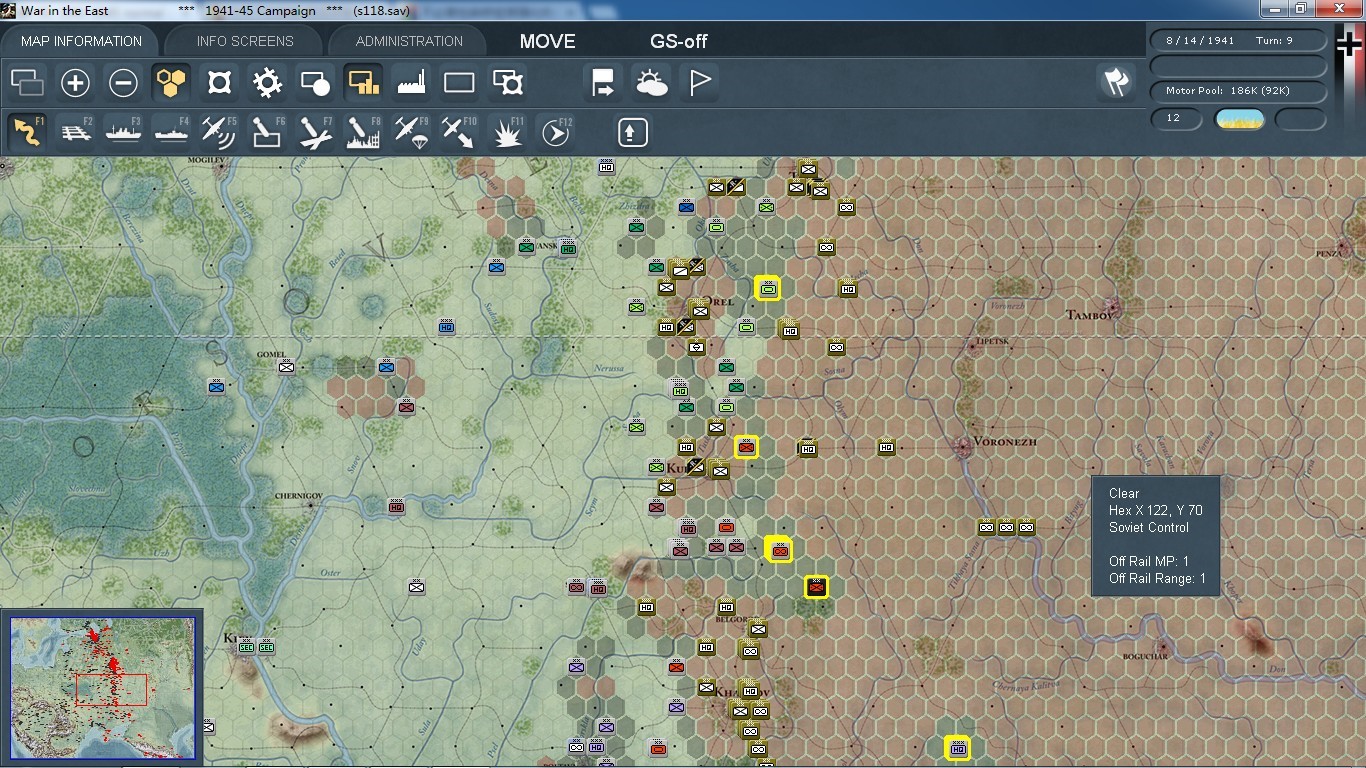This screenshot has height=768, width=1366.
Task: Show factory locations with factory icon
Action: pyautogui.click(x=411, y=82)
